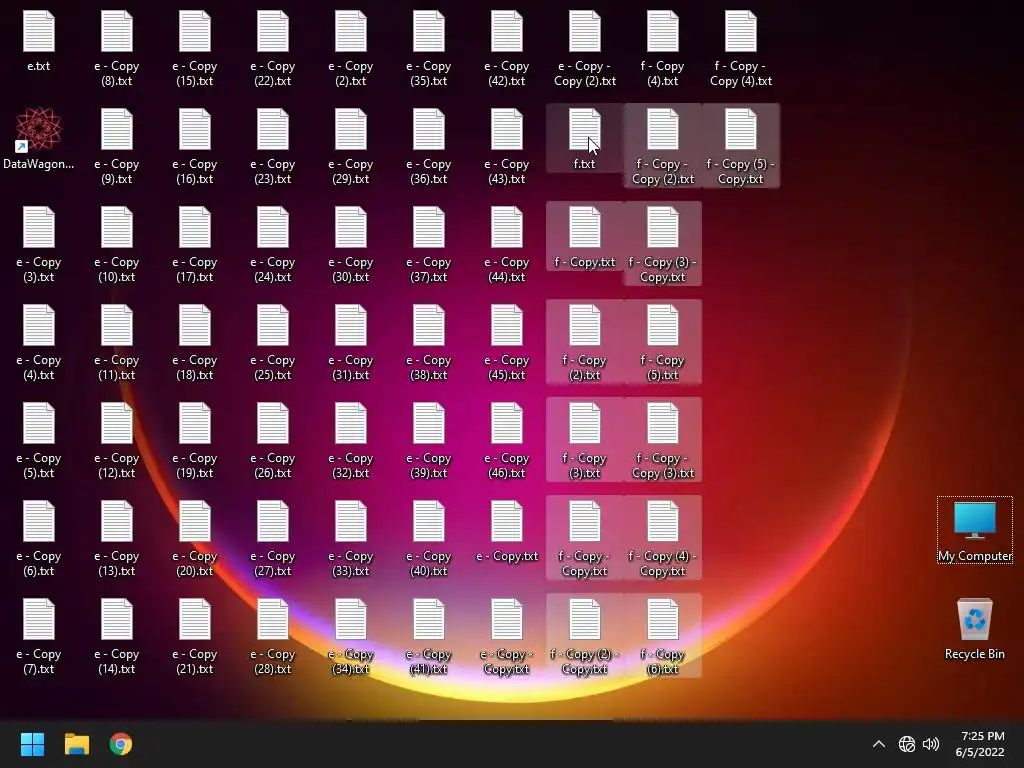1024x768 pixels.
Task: Select the e - Copy (16).txt file
Action: 195,146
